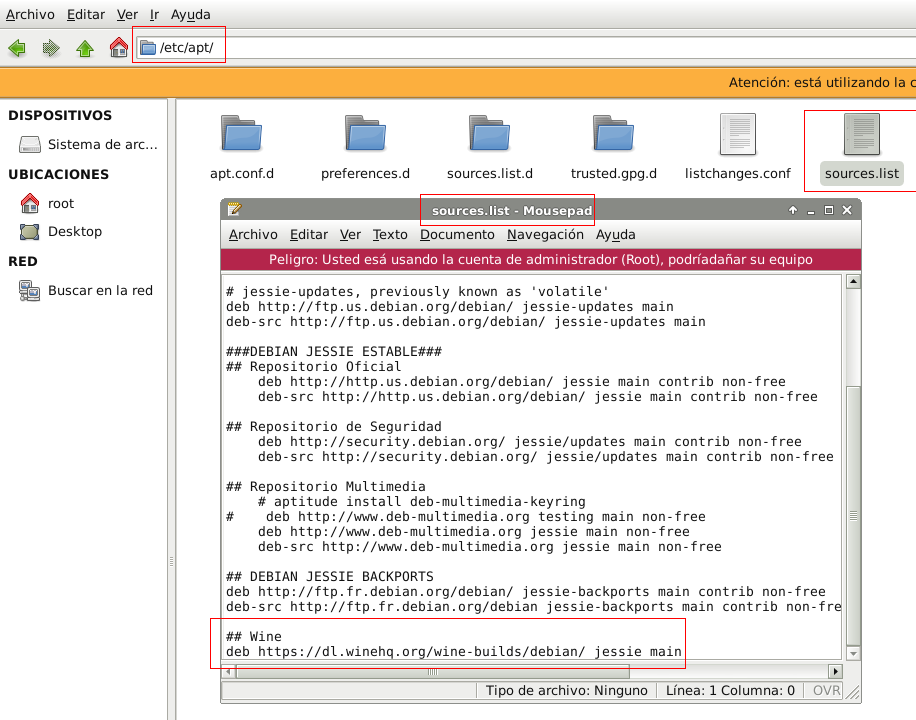The width and height of the screenshot is (916, 720).
Task: Open the sources.list.d folder
Action: (x=490, y=148)
